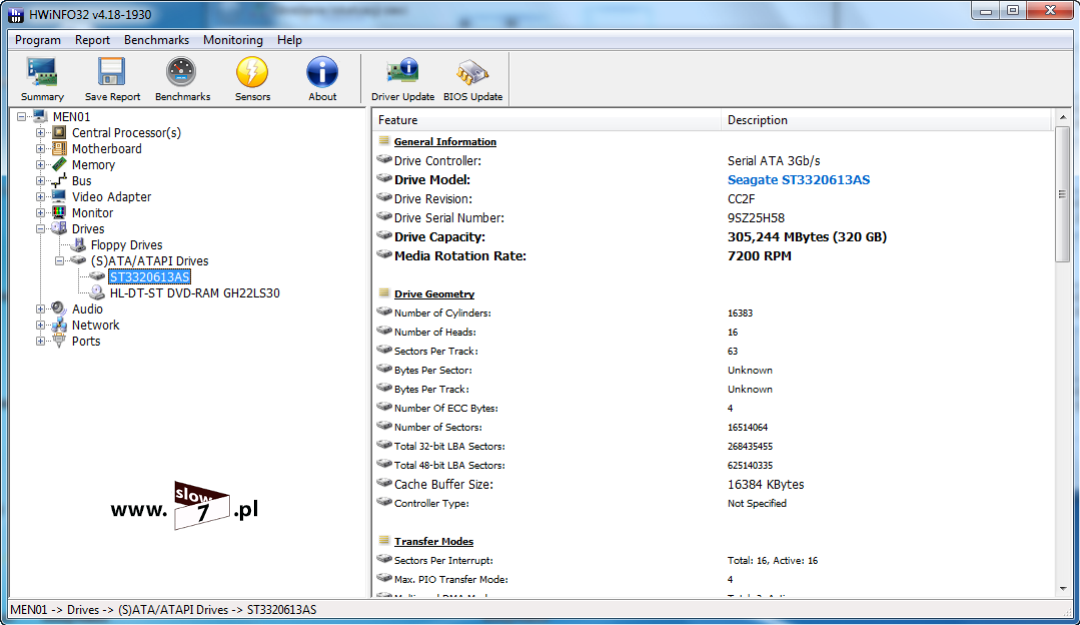Click the status bar path text
Viewport: 1080px width, 625px height.
(x=163, y=610)
